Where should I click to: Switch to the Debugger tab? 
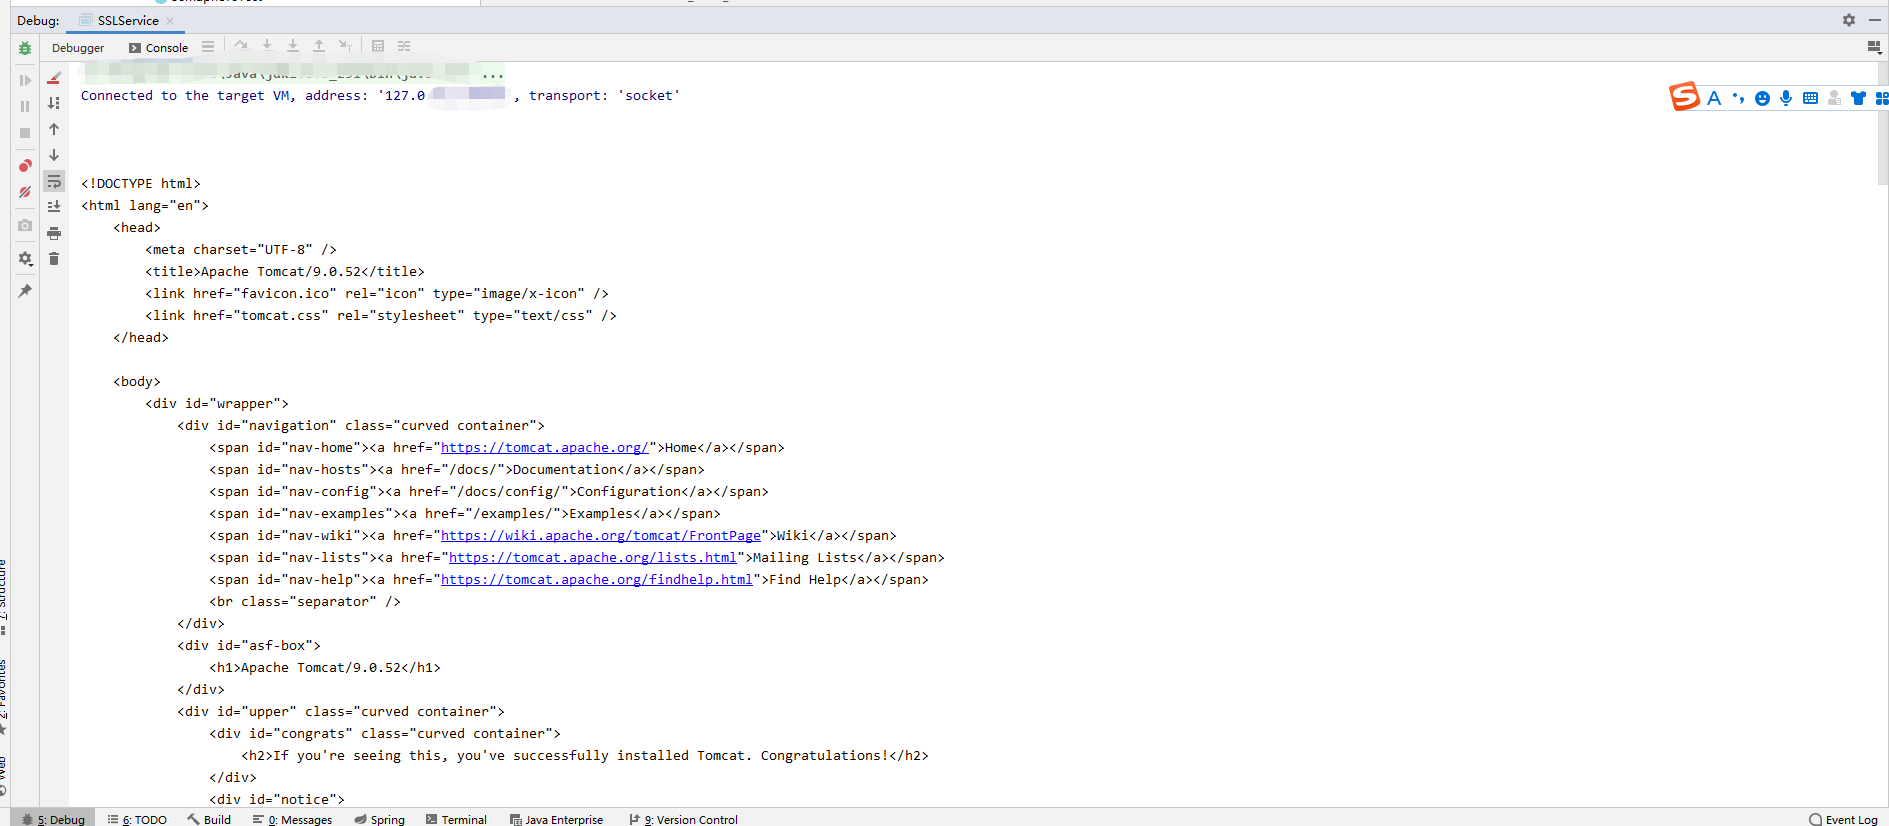pos(78,48)
